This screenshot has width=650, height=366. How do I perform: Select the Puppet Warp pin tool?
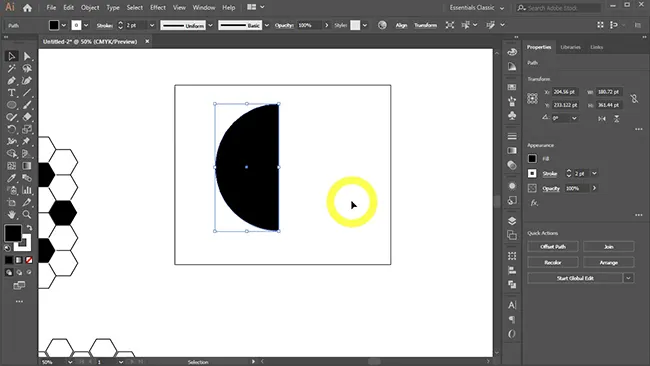pyautogui.click(x=27, y=141)
